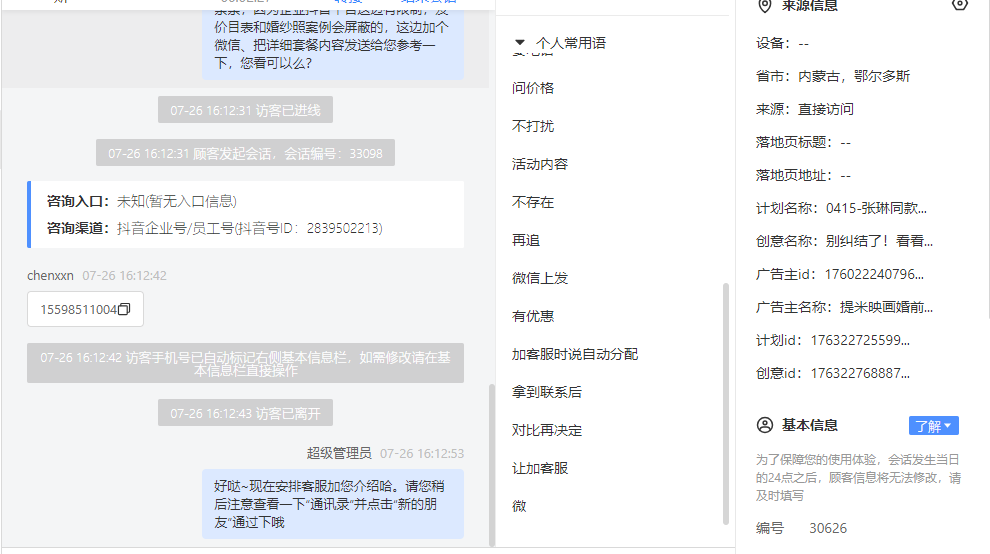
Task: Select quick phrase 微
Action: pyautogui.click(x=519, y=506)
